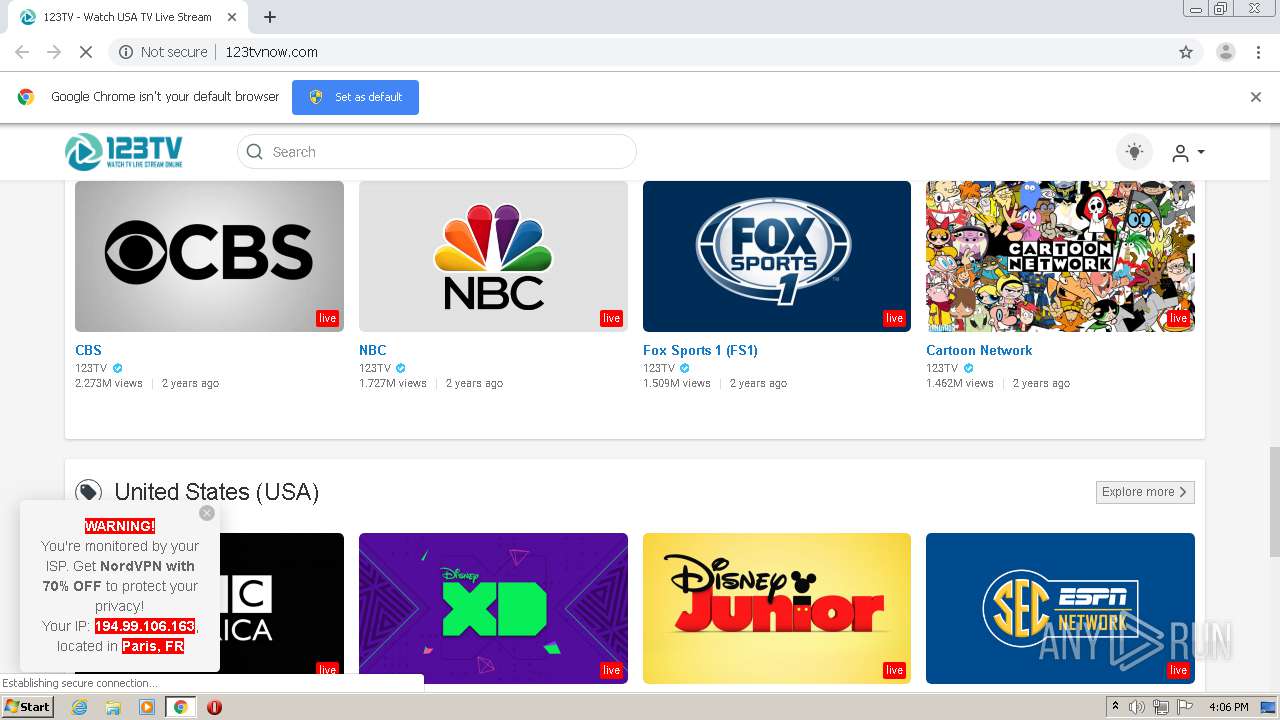The height and width of the screenshot is (720, 1280).
Task: Click the Fox Sports 1 (FS1) link
Action: tap(700, 350)
